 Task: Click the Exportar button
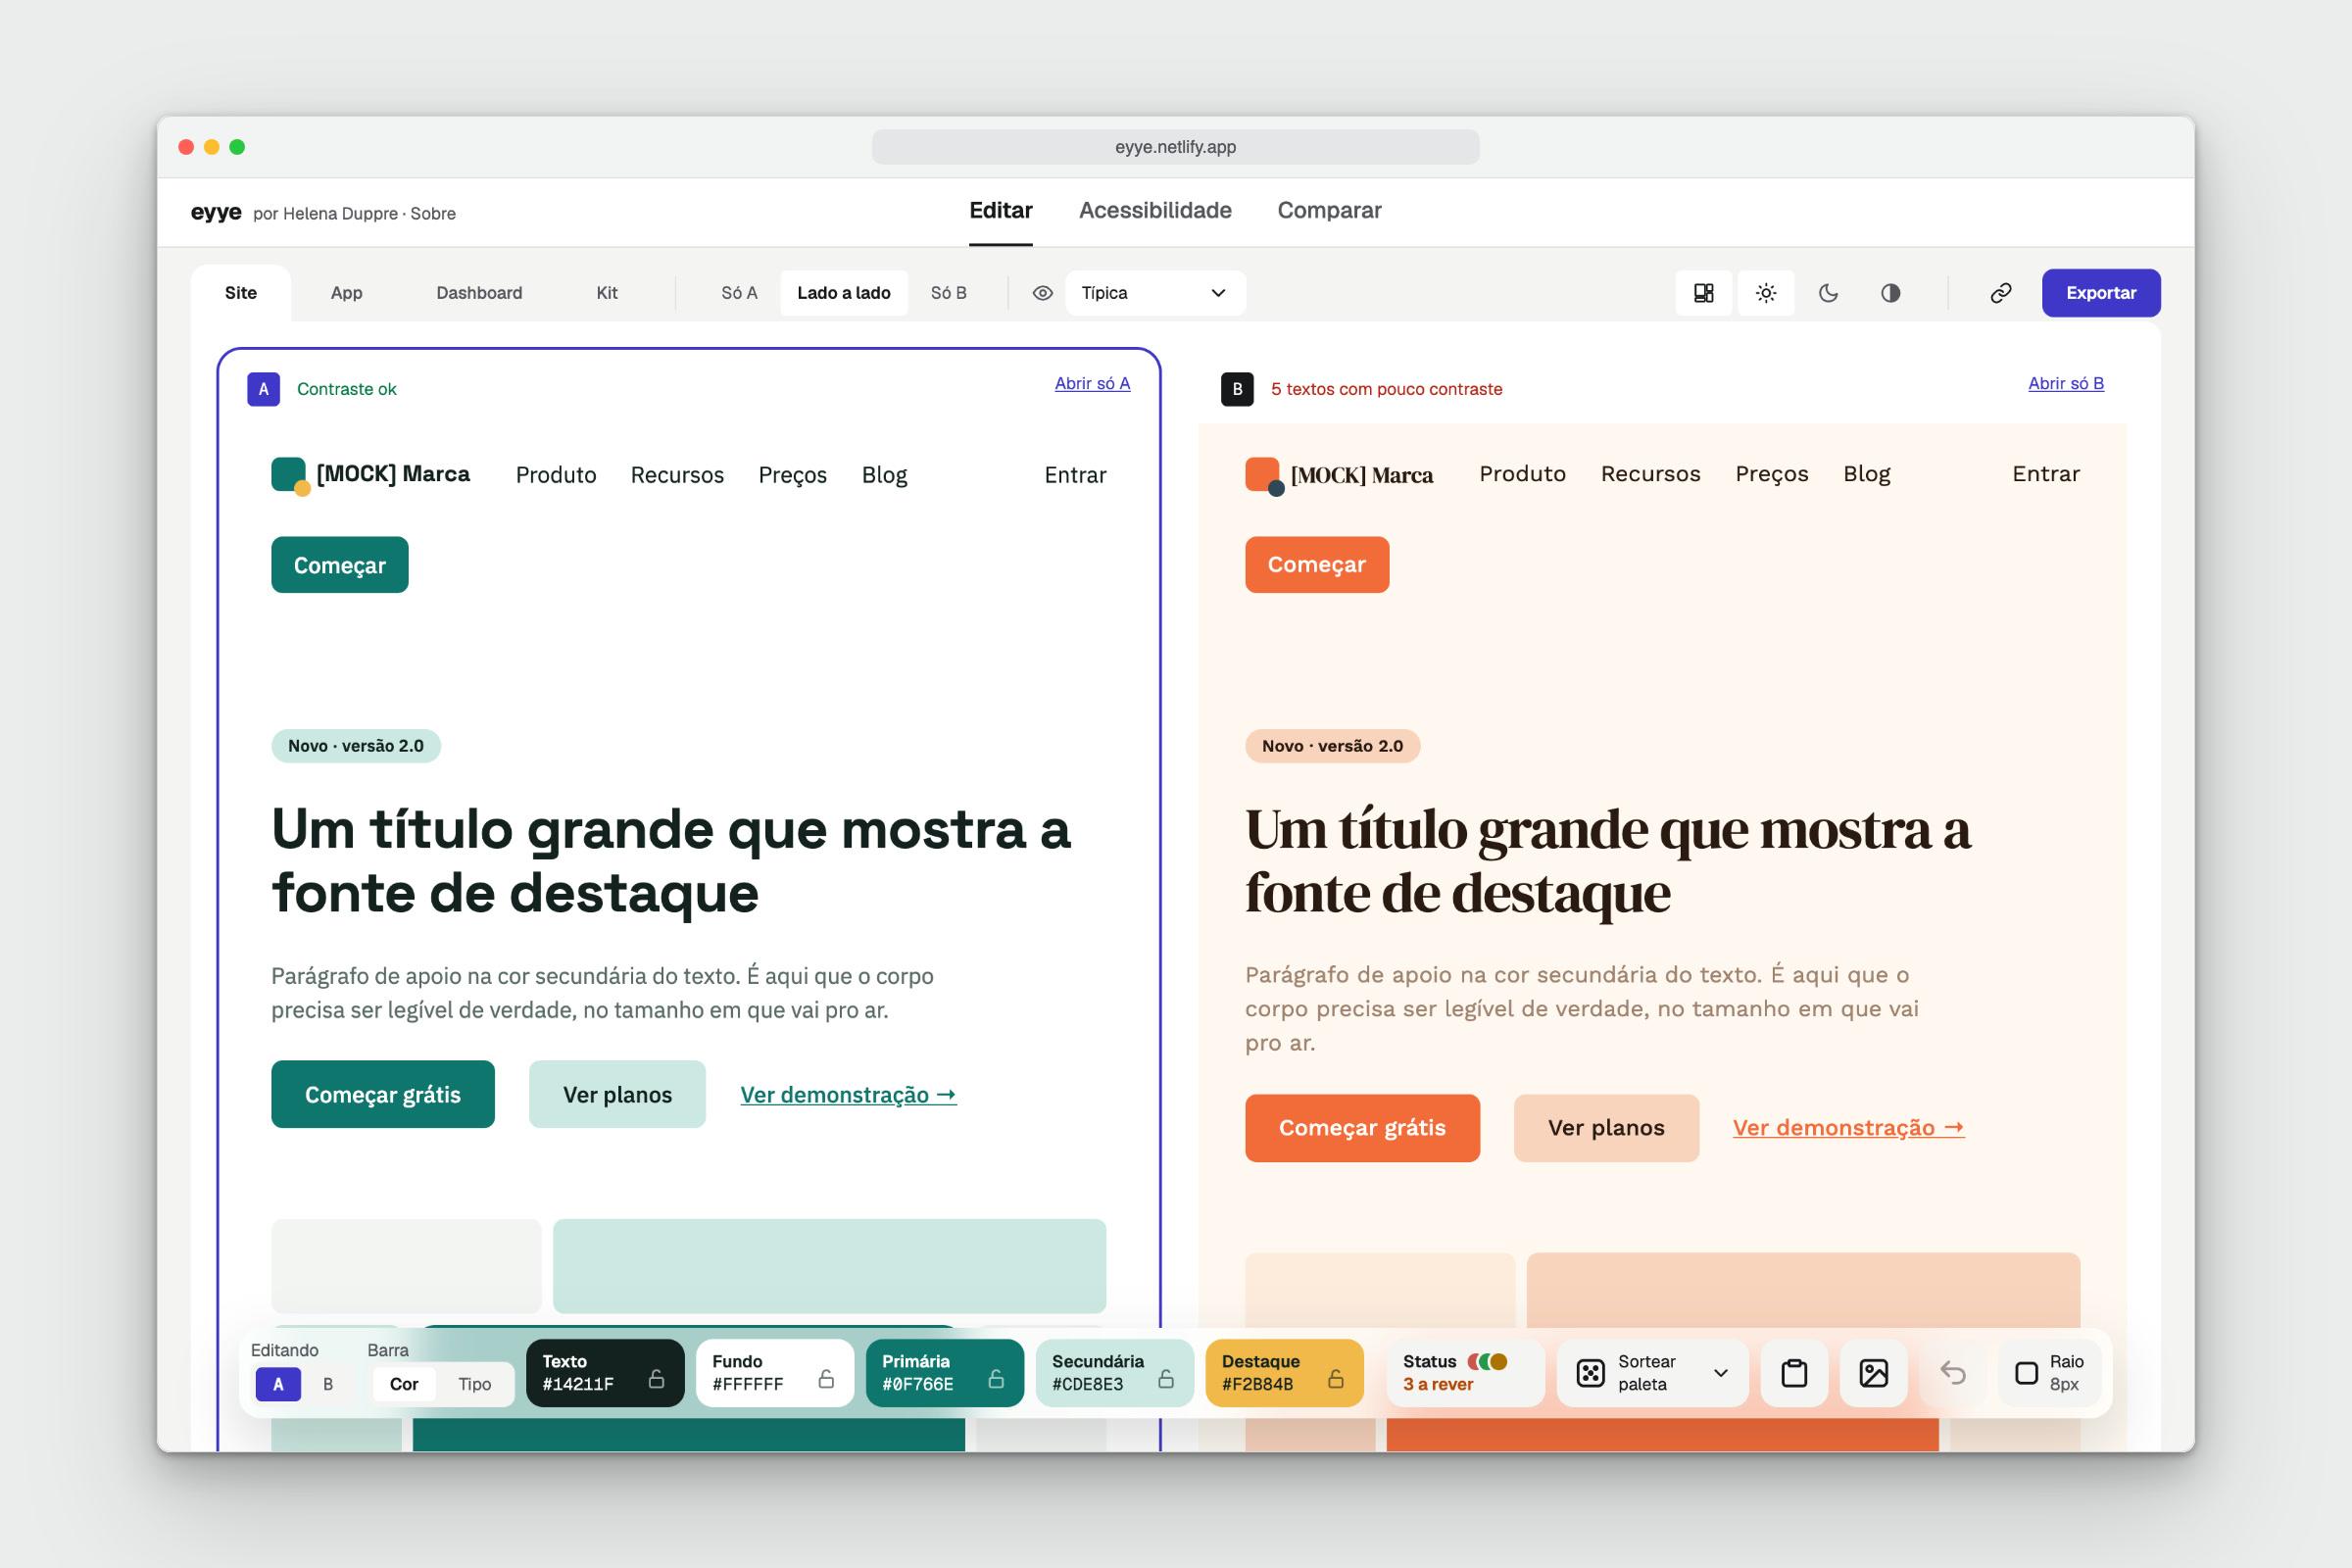point(2101,293)
